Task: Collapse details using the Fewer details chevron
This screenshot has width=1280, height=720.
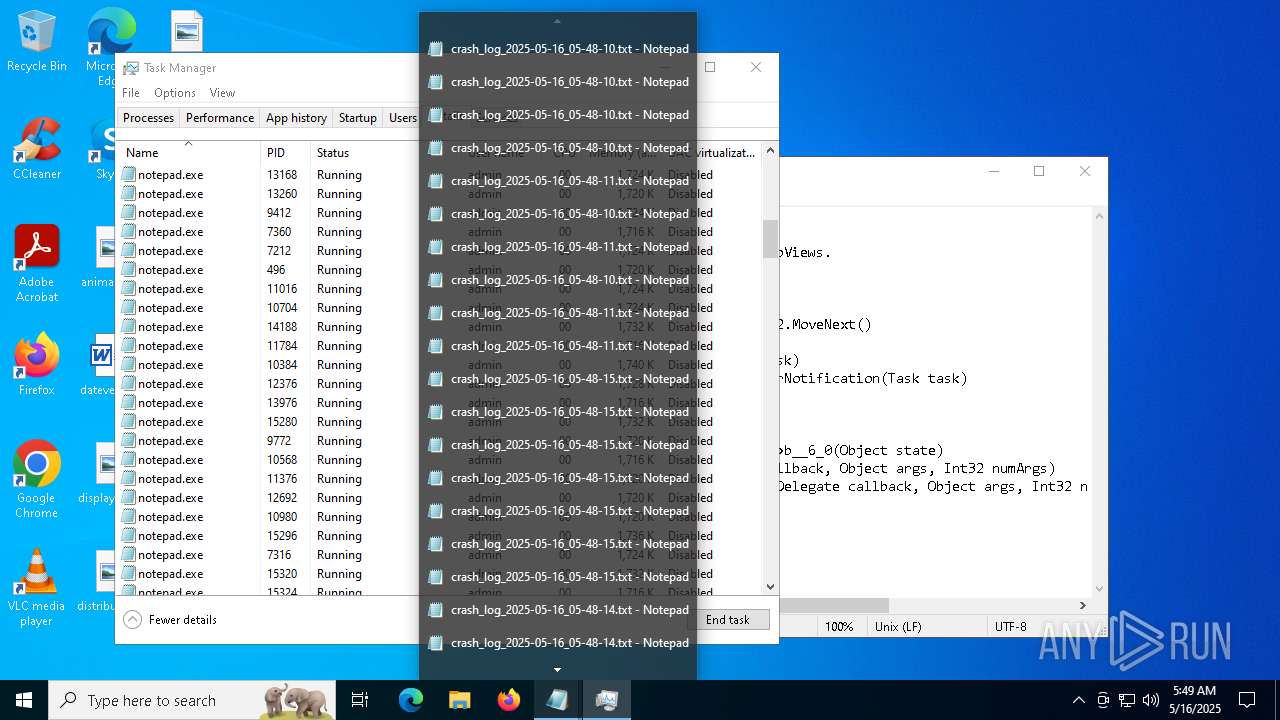Action: click(x=133, y=620)
